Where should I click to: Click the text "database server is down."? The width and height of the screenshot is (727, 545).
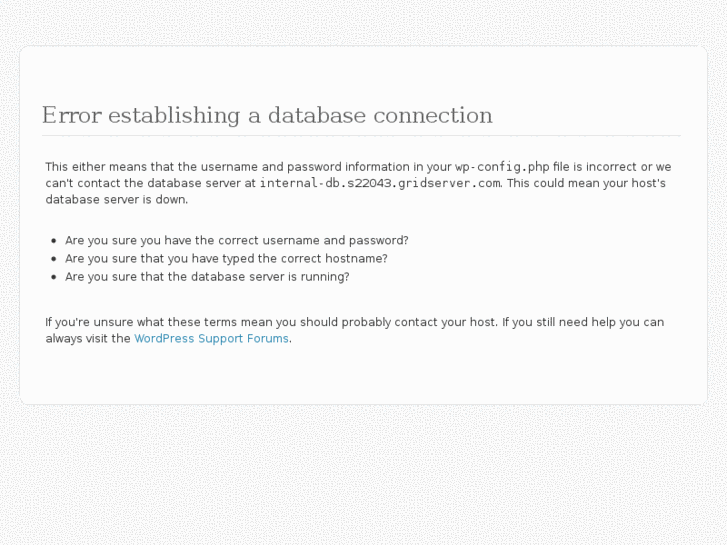pyautogui.click(x=116, y=199)
